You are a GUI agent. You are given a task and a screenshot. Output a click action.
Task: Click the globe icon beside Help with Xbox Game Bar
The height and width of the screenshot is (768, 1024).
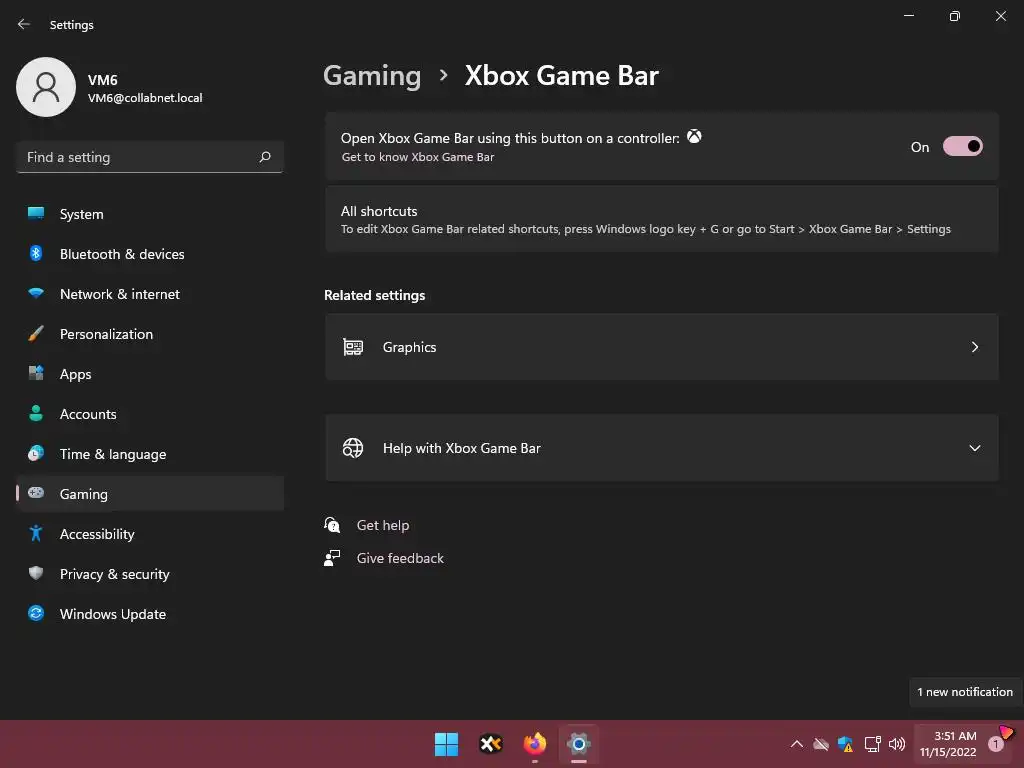click(353, 448)
